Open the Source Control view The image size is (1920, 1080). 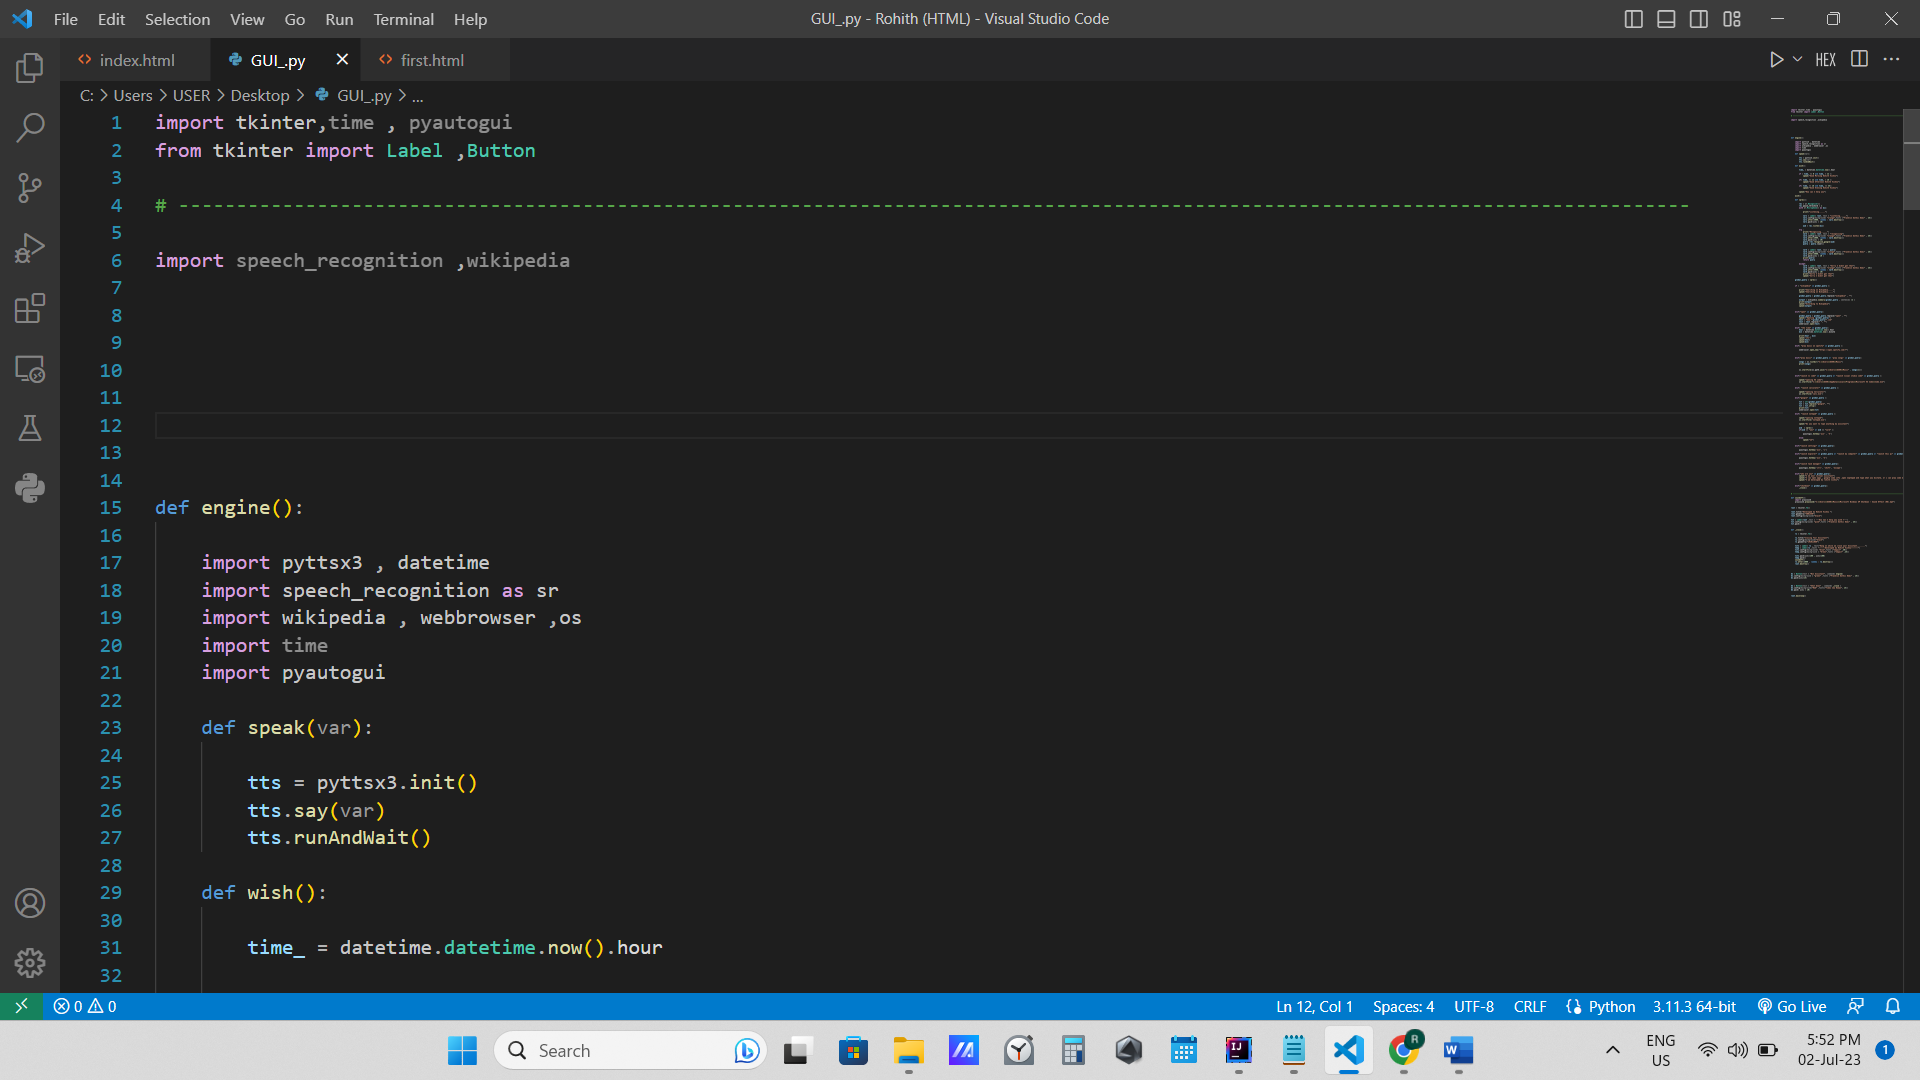[30, 187]
